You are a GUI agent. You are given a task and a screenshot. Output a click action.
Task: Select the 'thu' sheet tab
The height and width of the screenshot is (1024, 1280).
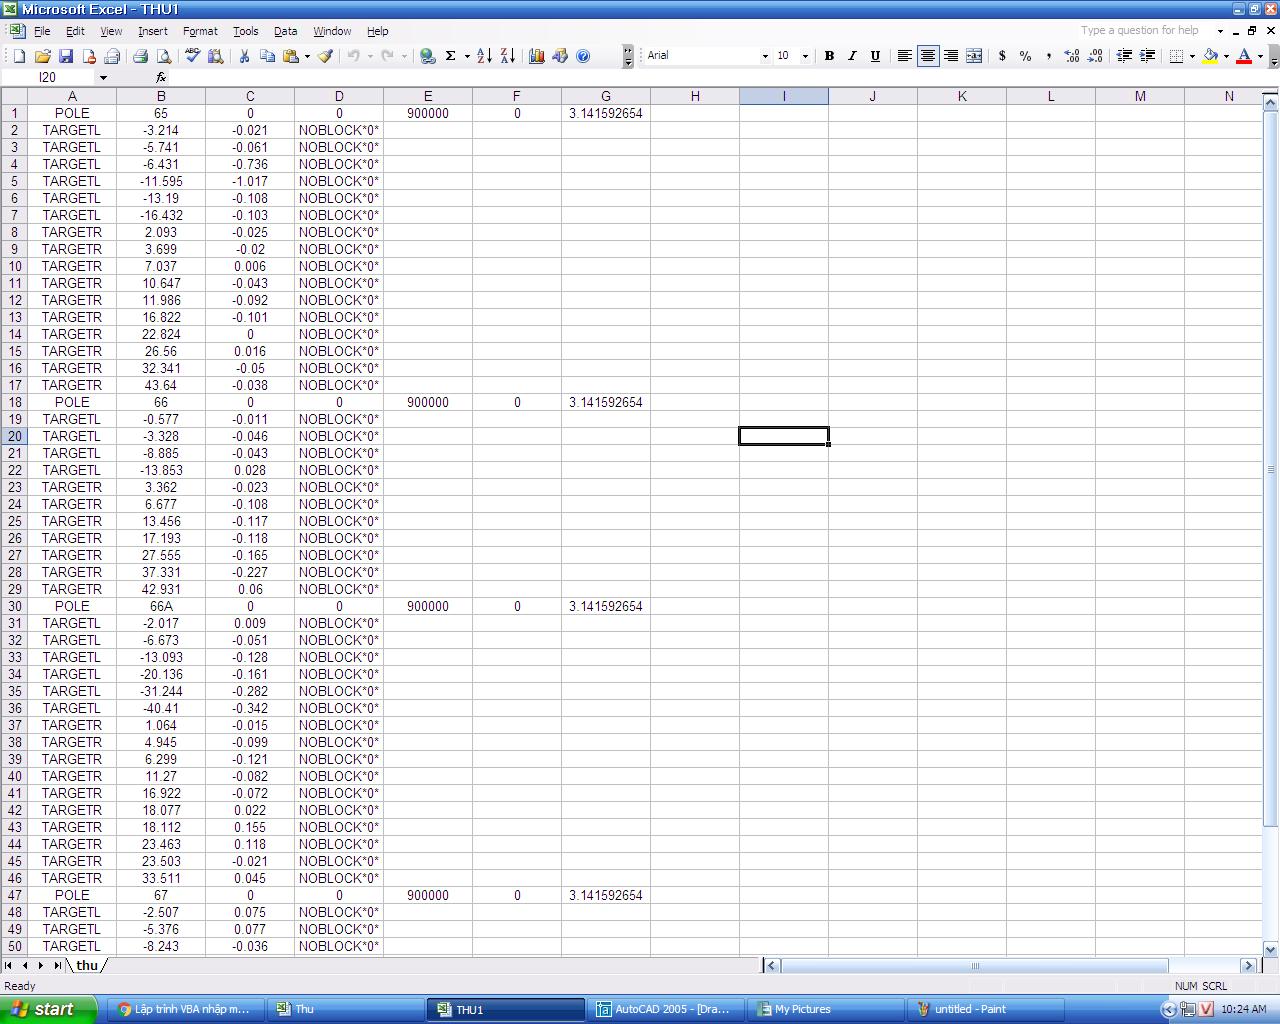[x=87, y=965]
